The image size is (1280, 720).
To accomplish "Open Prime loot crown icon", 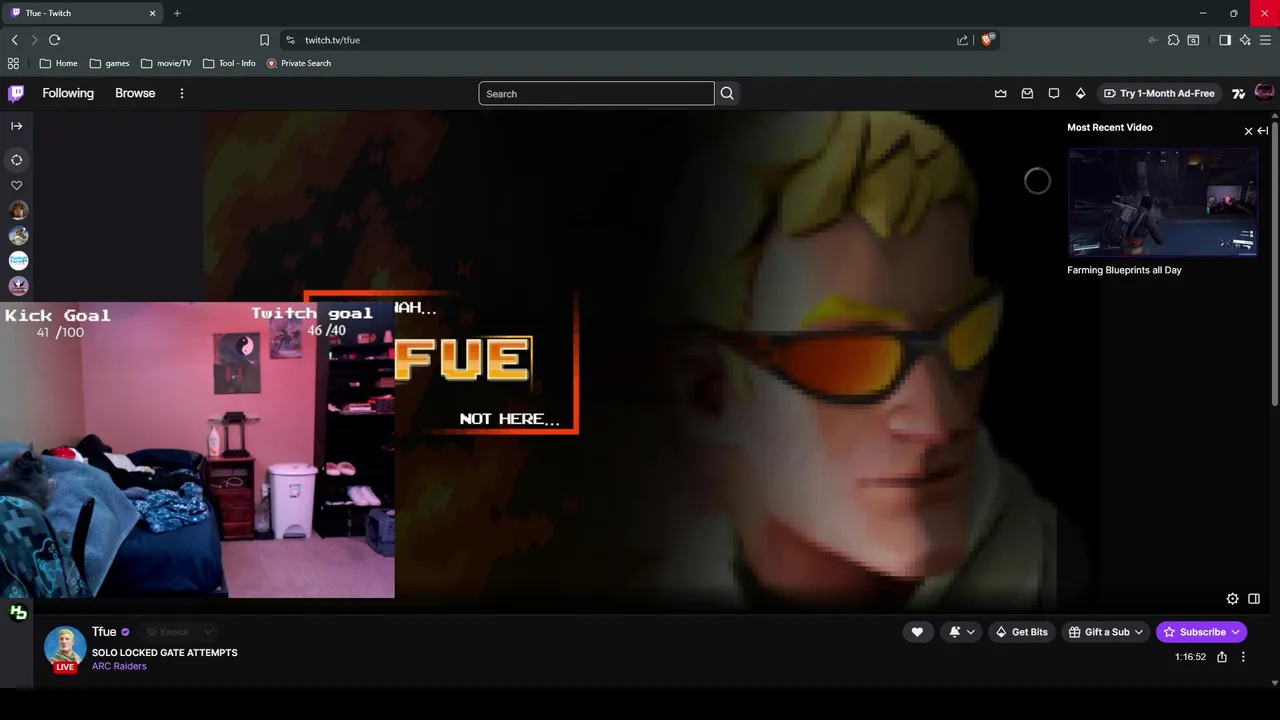I will (1000, 93).
